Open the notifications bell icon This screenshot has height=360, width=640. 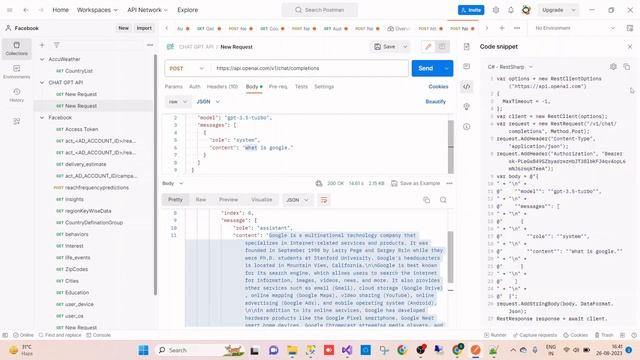pos(511,10)
